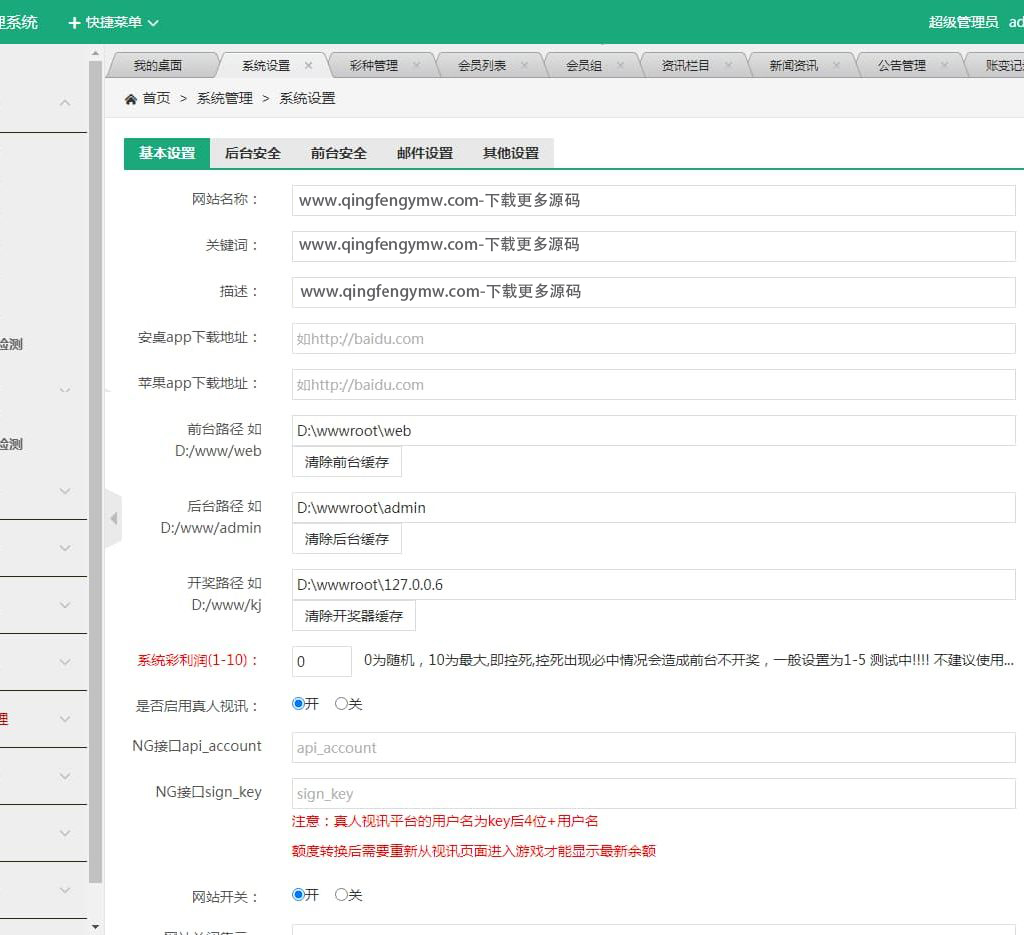Open the 邮件设置 tab
This screenshot has width=1024, height=935.
coord(425,153)
